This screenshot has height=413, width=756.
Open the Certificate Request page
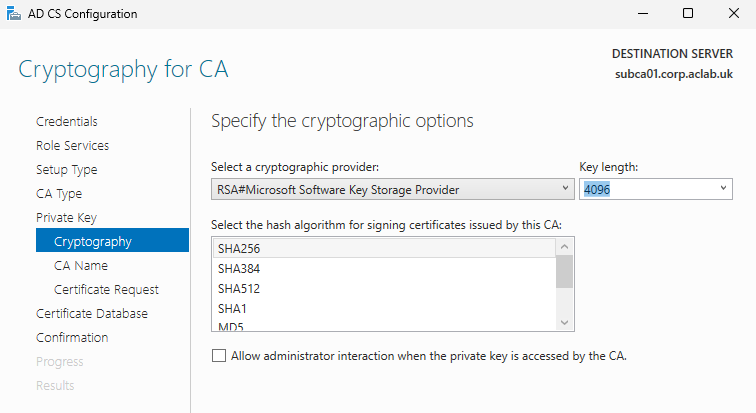(x=106, y=290)
